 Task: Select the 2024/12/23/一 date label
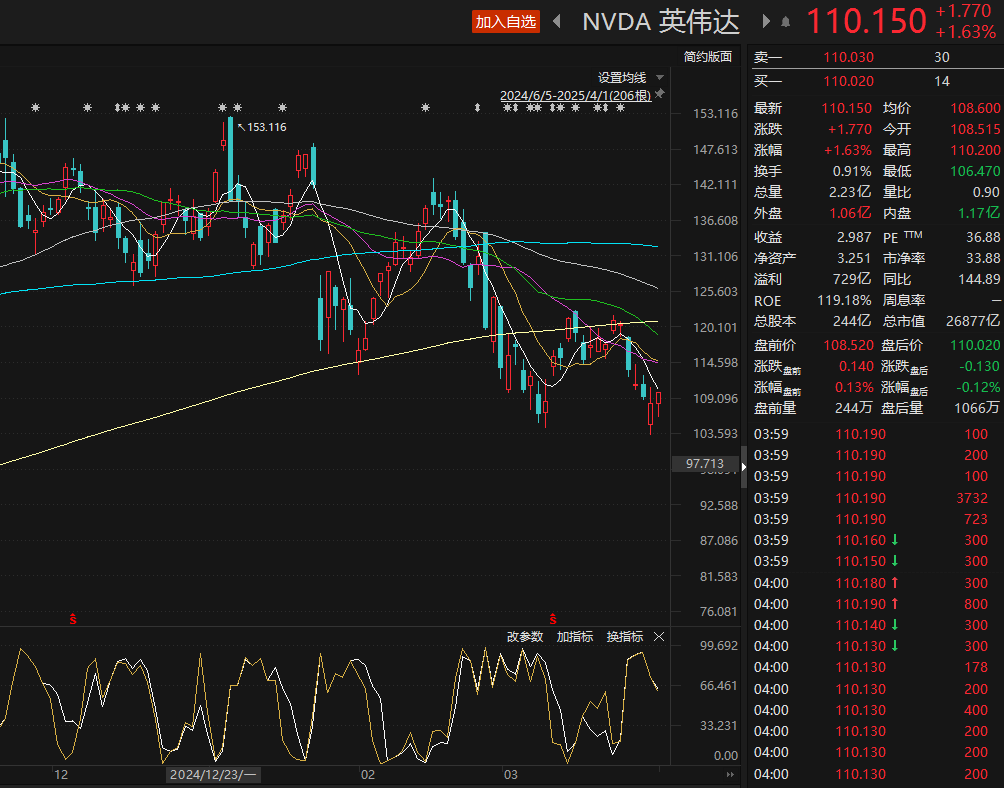click(213, 775)
